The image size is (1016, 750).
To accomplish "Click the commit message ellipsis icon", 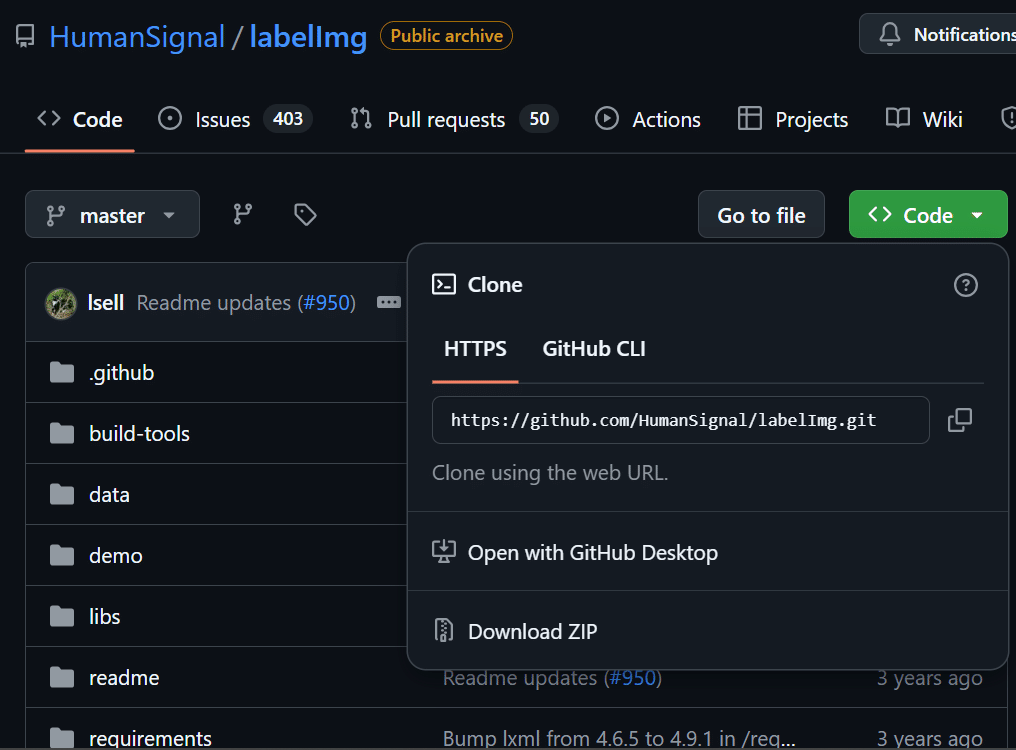I will pyautogui.click(x=389, y=302).
